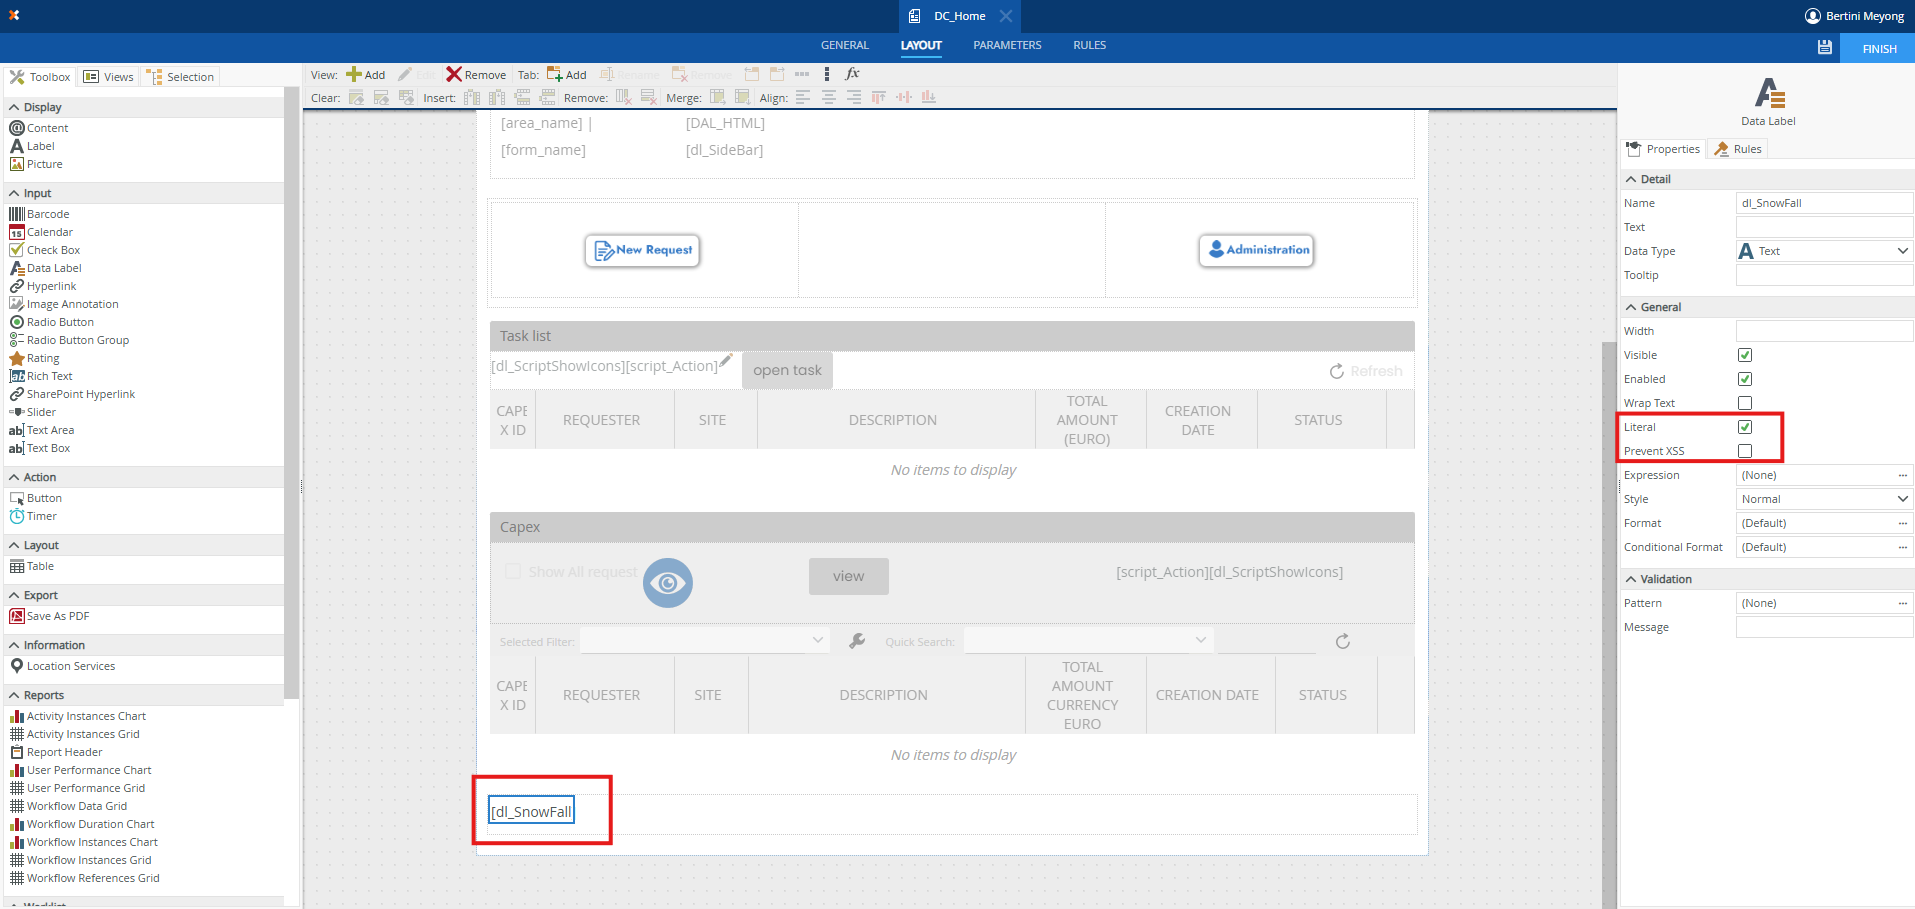The image size is (1915, 909).
Task: Click the wrench icon beside Selected Filter
Action: tap(857, 641)
